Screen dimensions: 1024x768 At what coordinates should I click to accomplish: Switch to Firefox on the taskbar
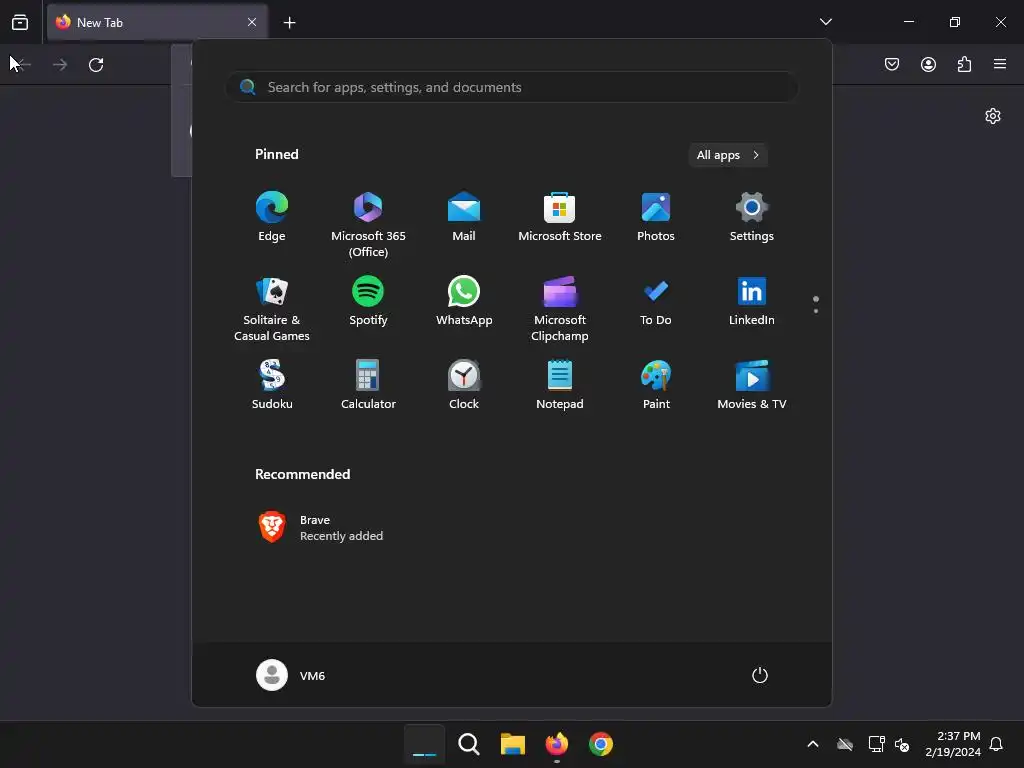point(556,744)
